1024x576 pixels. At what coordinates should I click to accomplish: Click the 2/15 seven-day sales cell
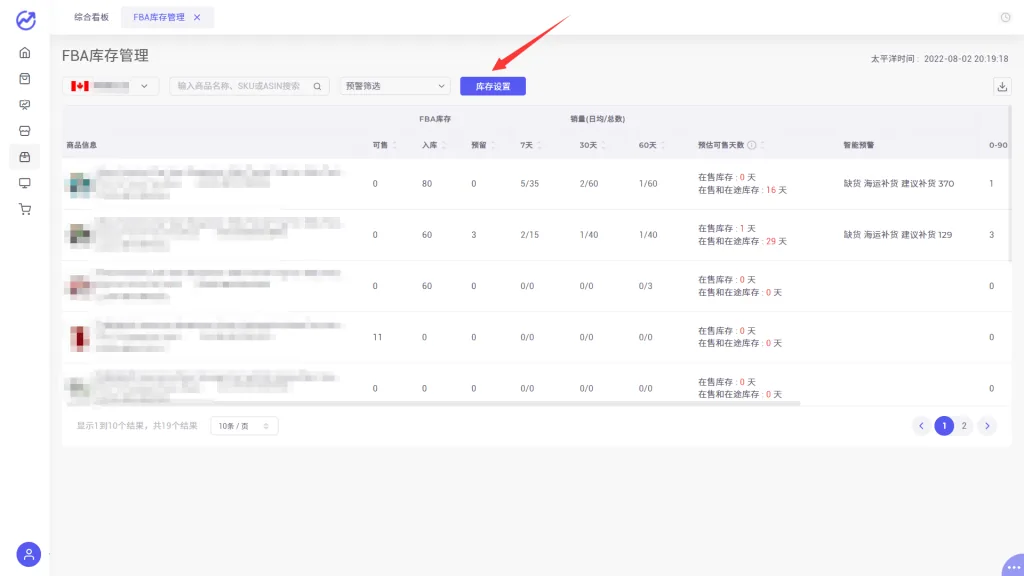pos(530,234)
